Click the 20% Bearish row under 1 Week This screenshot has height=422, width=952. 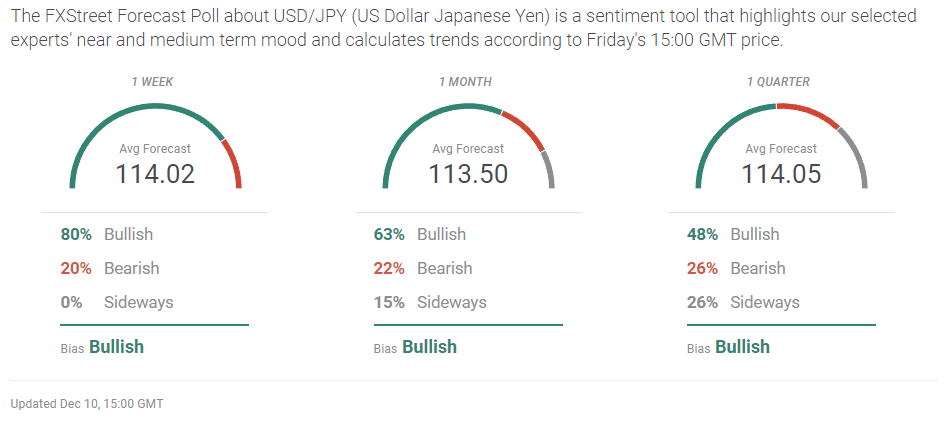click(109, 268)
